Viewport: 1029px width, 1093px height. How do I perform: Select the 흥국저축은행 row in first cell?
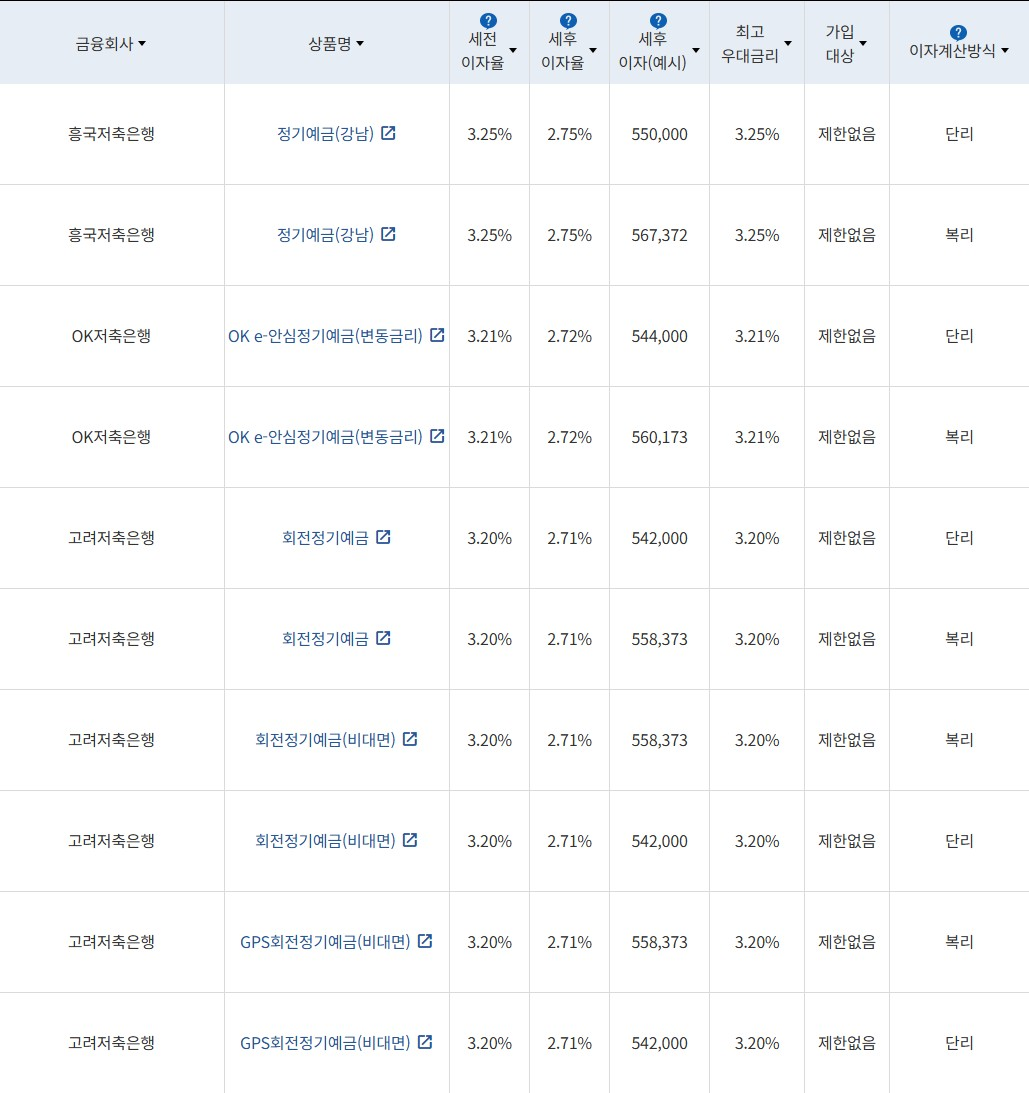tap(112, 133)
